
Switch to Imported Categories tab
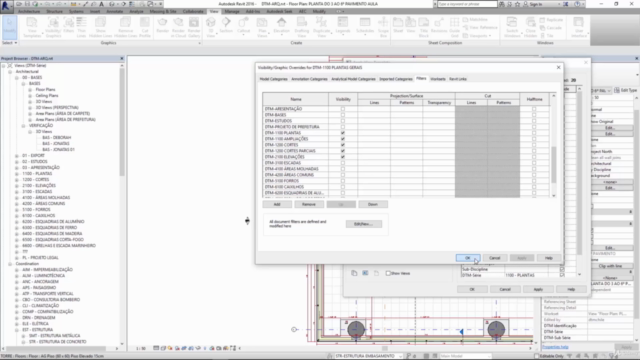point(396,79)
